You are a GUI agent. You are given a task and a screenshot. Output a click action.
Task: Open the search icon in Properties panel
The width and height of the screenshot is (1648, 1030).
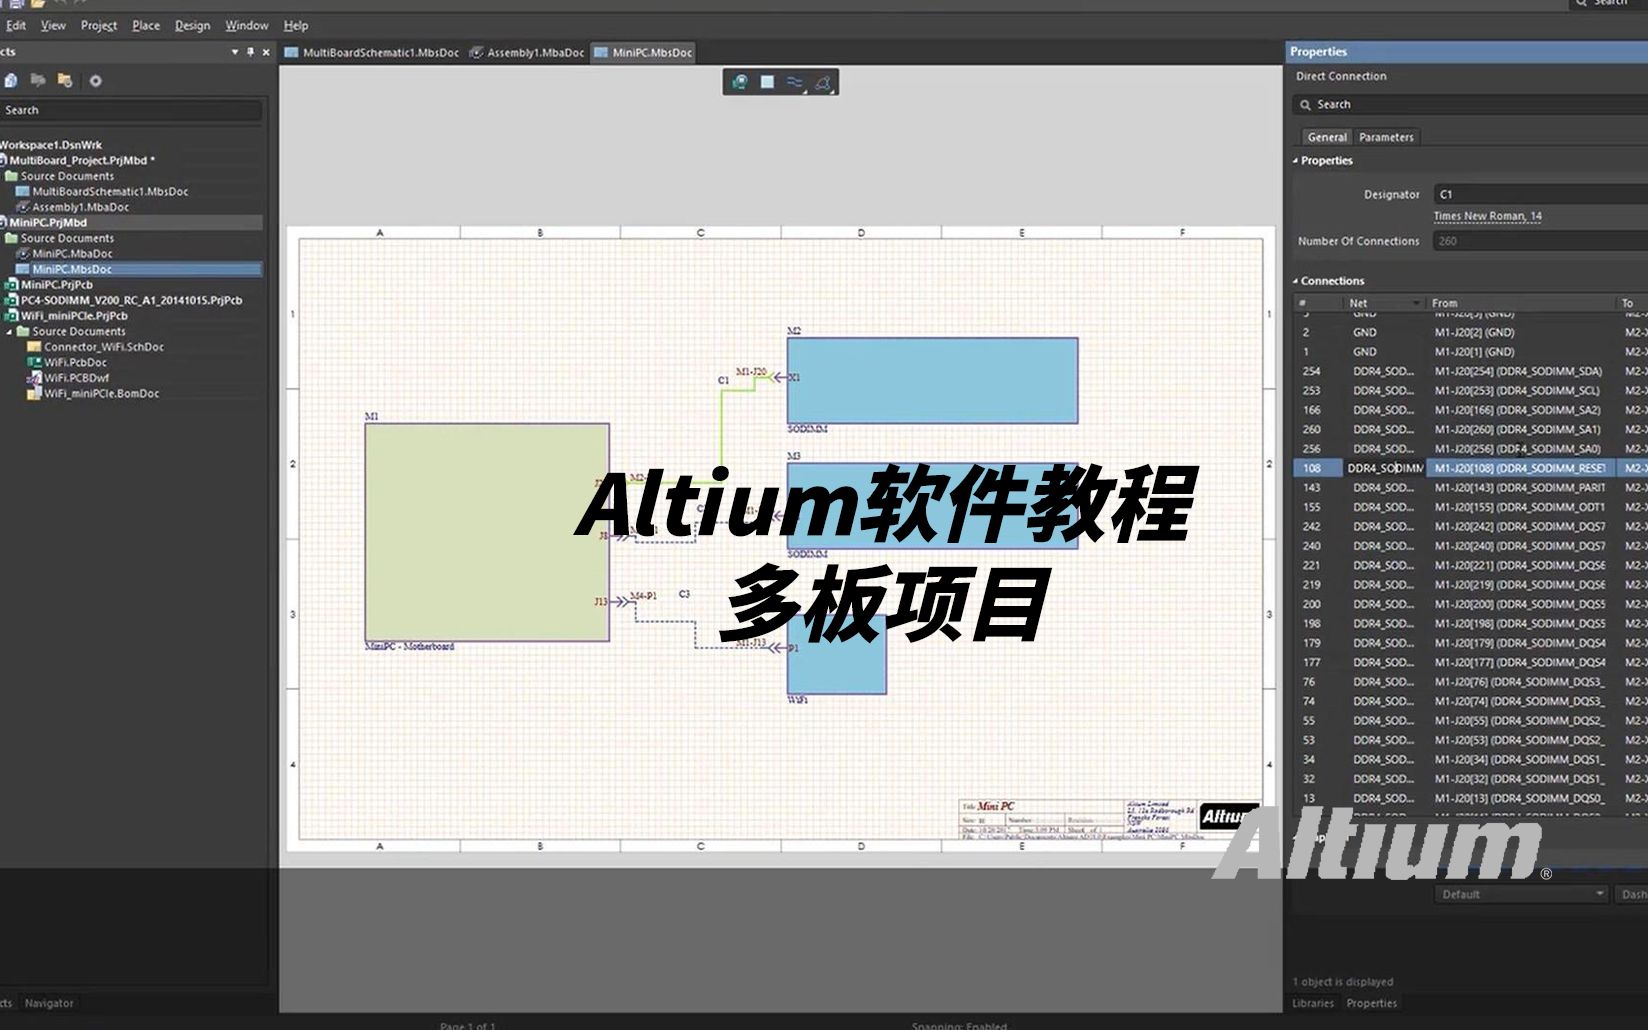coord(1307,104)
